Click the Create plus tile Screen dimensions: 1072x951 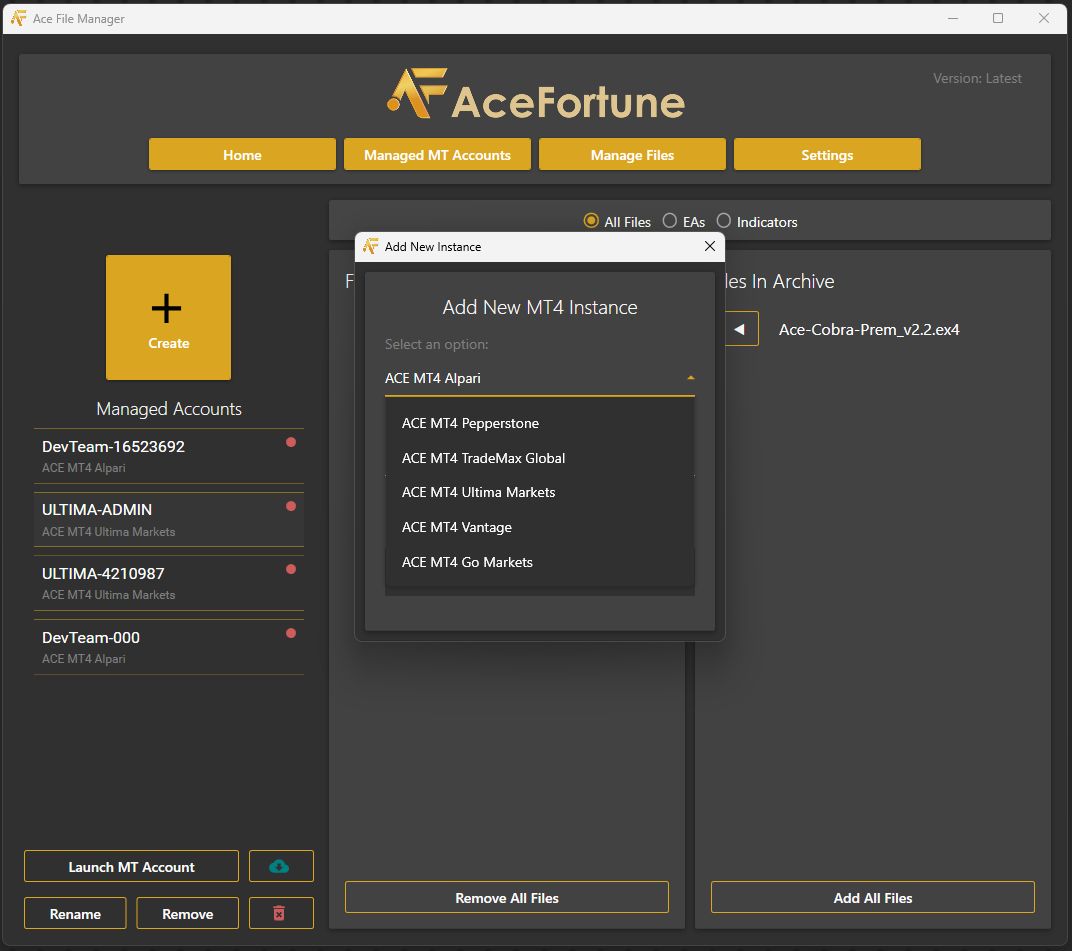(x=168, y=317)
